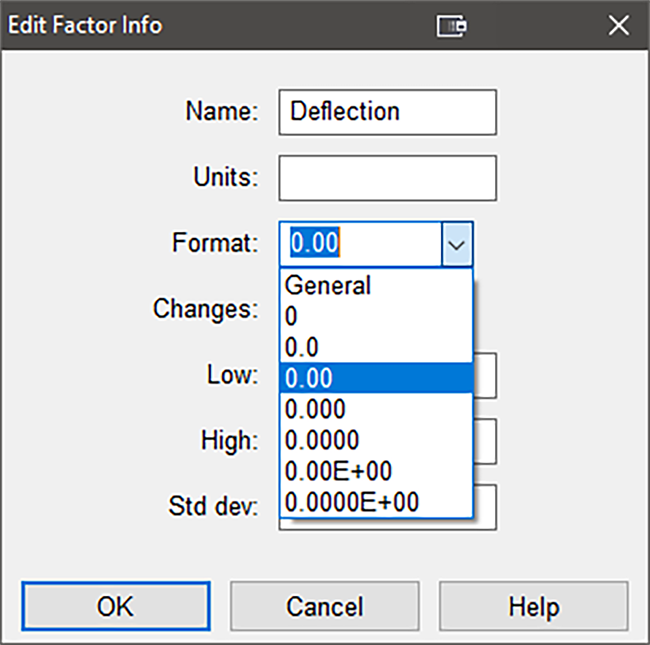This screenshot has height=645, width=650.
Task: Click the Low value input field
Action: [x=485, y=375]
